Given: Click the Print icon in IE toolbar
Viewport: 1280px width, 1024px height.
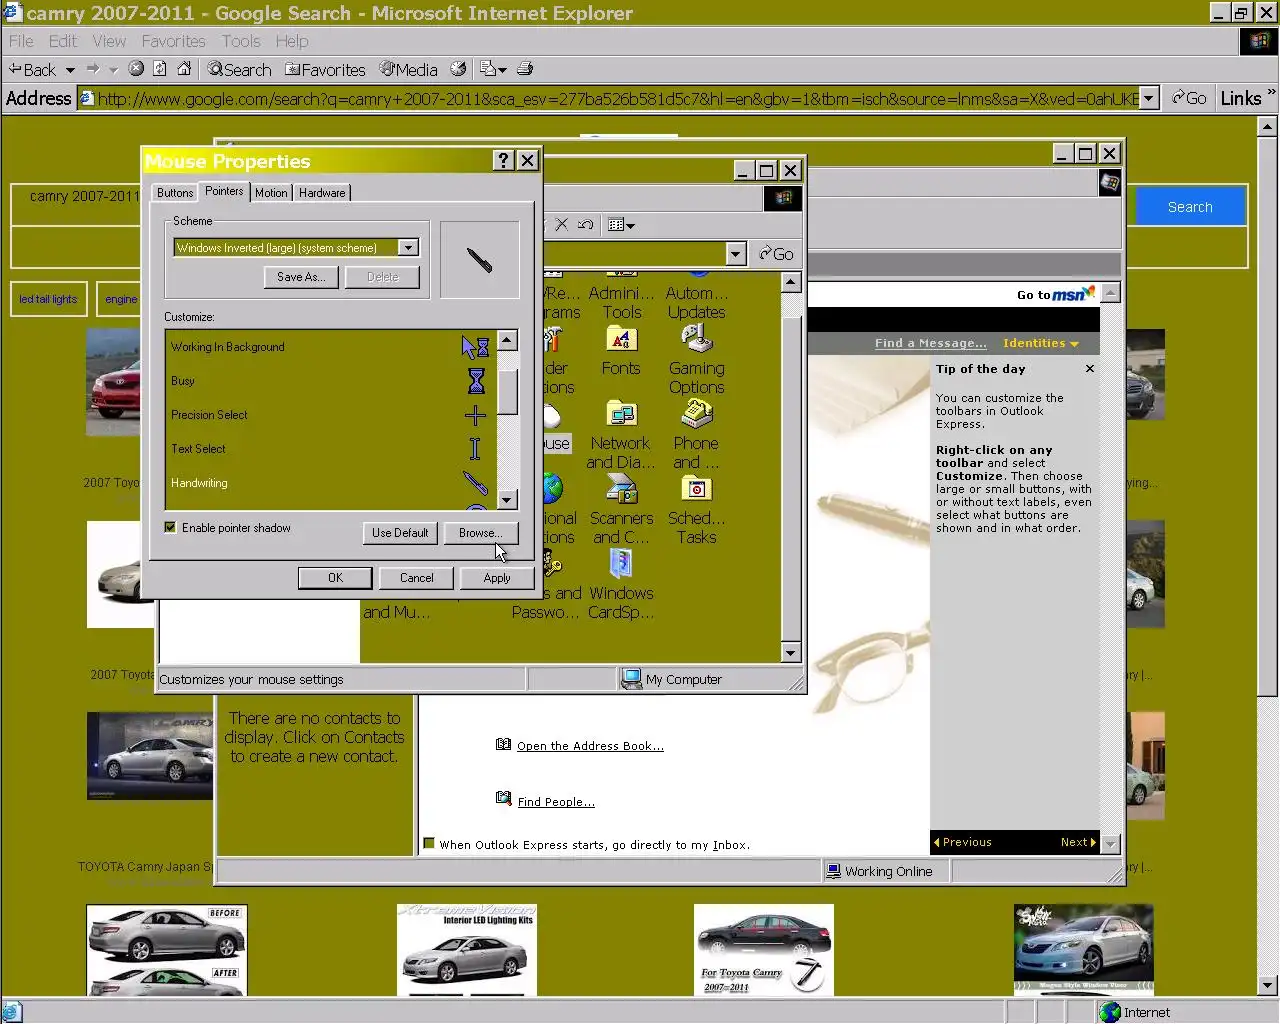Looking at the screenshot, I should [525, 69].
